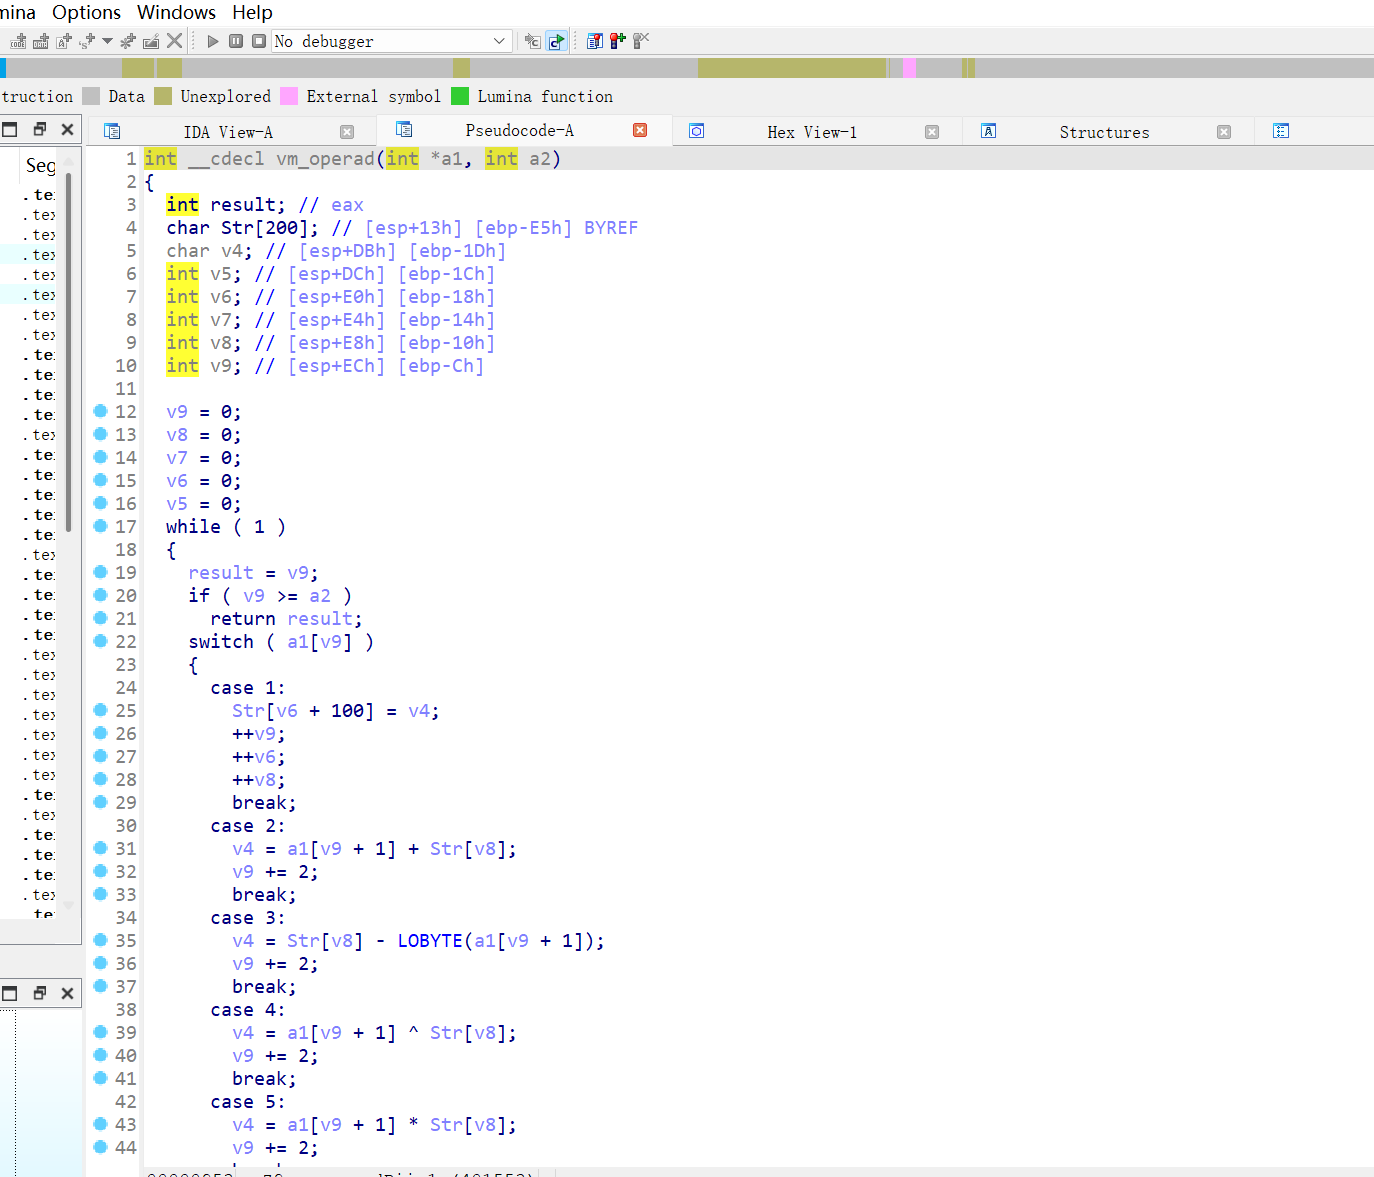Open the string type dropdown arrow
This screenshot has width=1374, height=1177.
click(x=107, y=41)
